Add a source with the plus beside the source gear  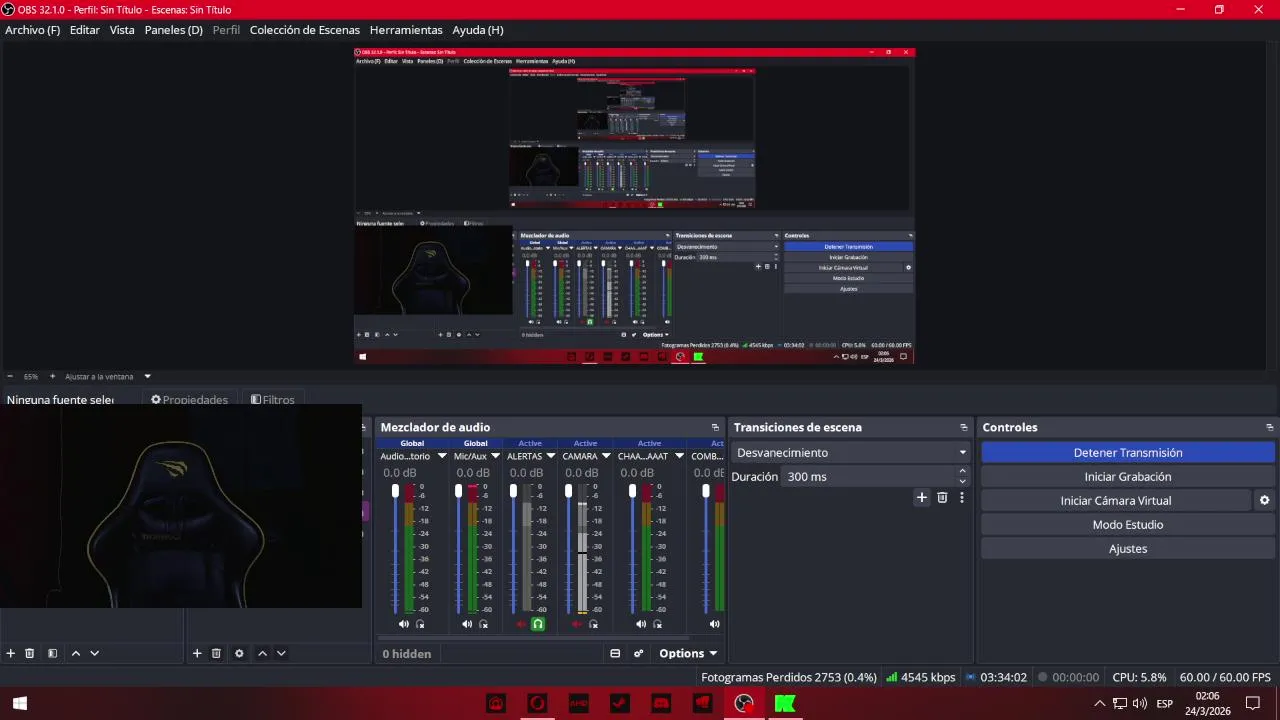click(x=197, y=653)
